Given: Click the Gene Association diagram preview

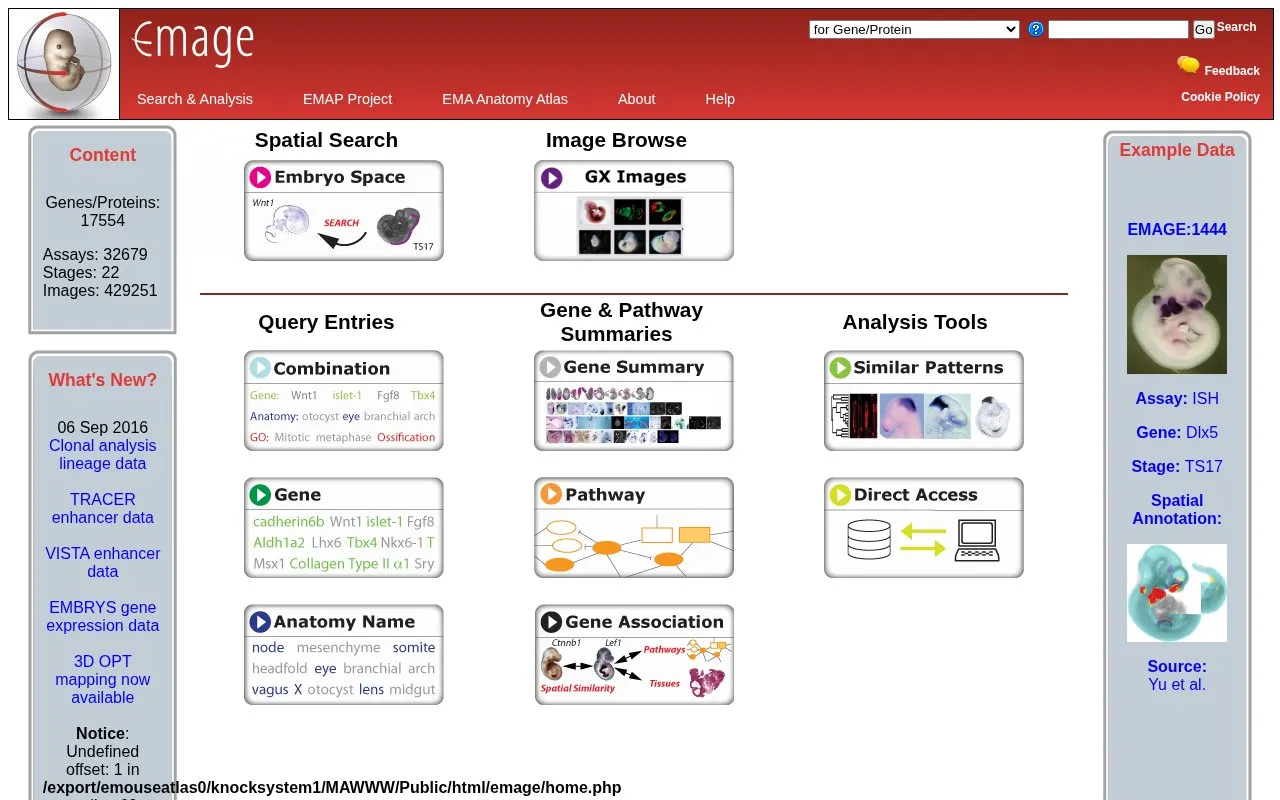Looking at the screenshot, I should pyautogui.click(x=634, y=668).
